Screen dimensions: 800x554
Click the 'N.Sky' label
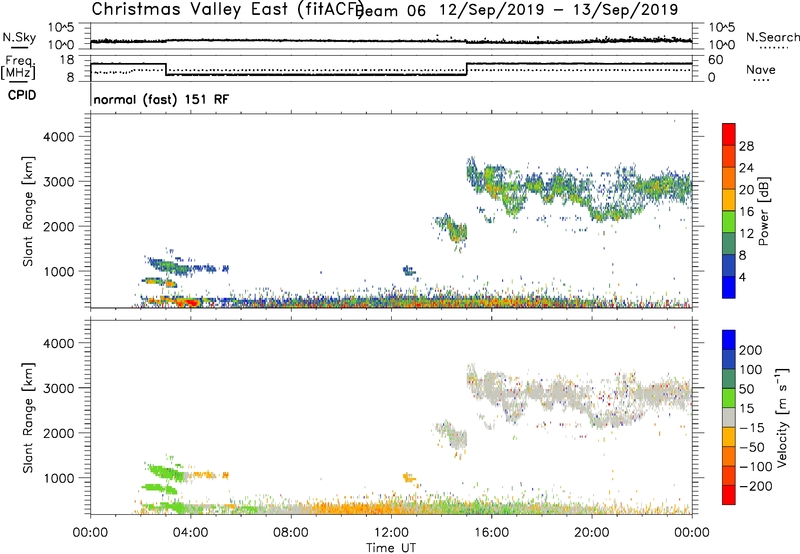[x=19, y=38]
